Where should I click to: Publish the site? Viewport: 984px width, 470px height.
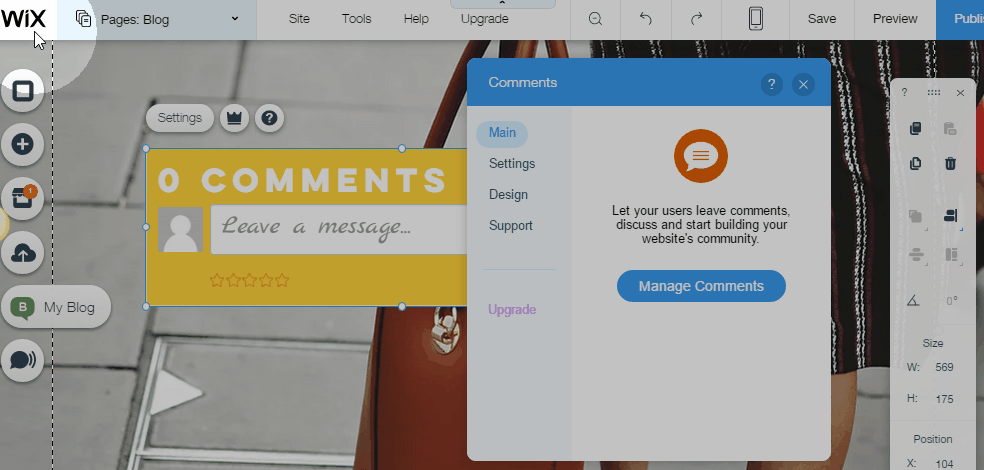[960, 19]
